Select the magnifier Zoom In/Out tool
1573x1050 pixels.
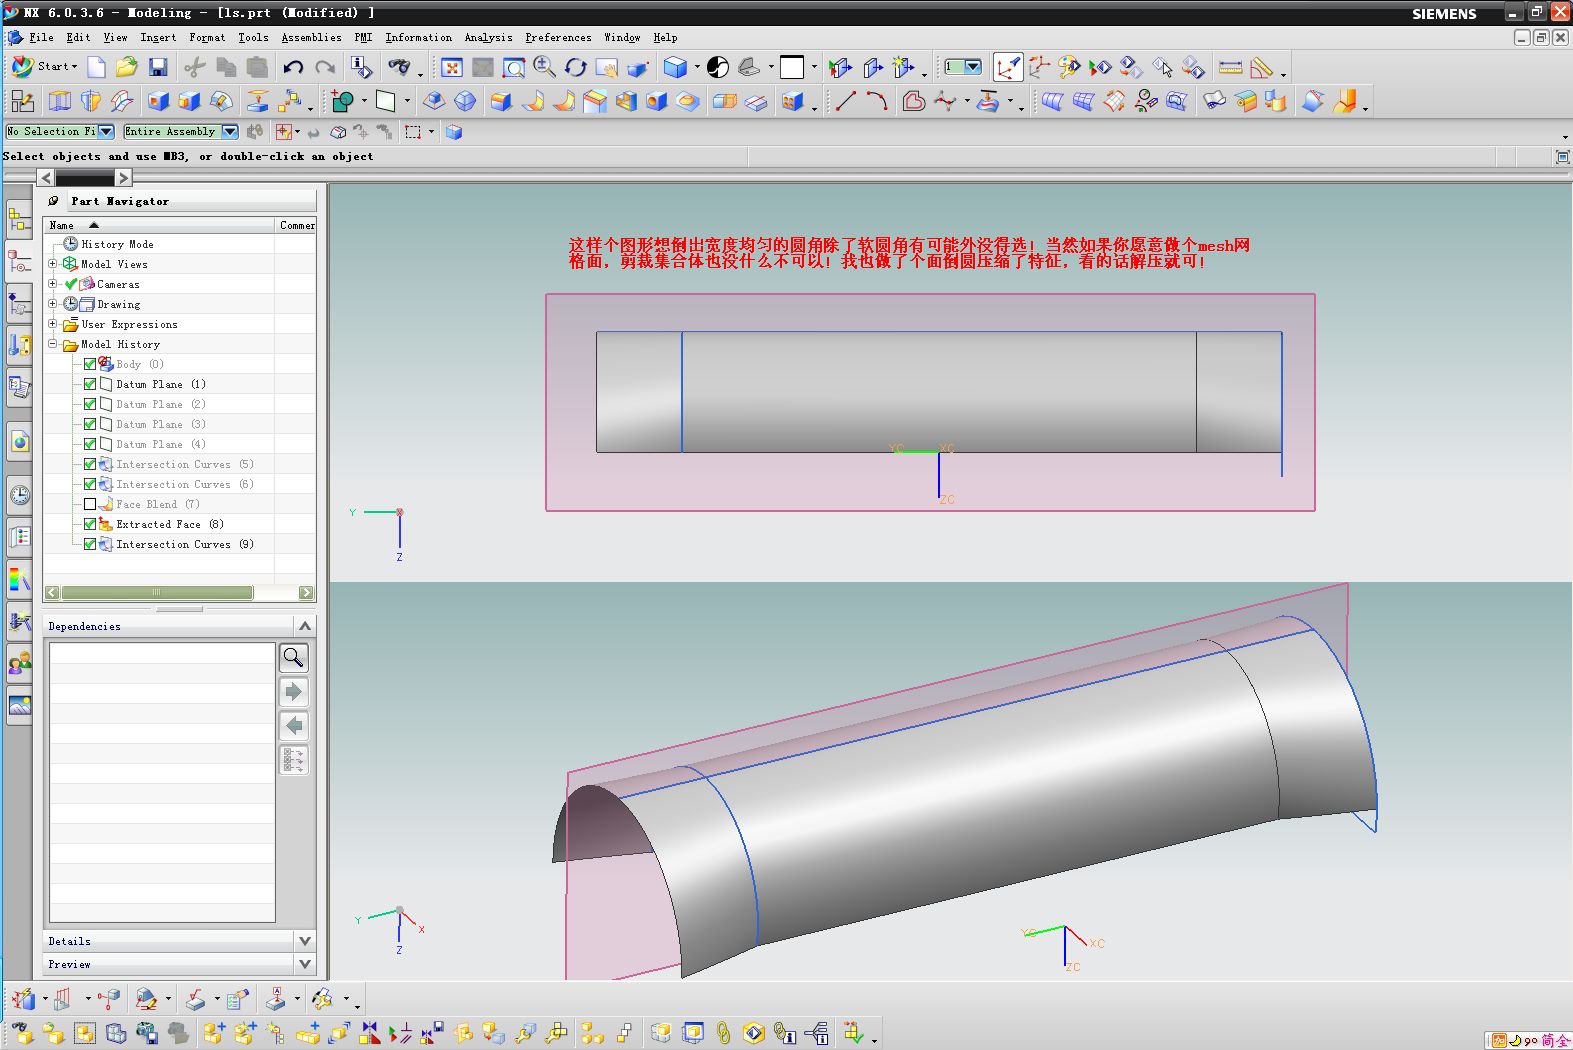tap(544, 67)
